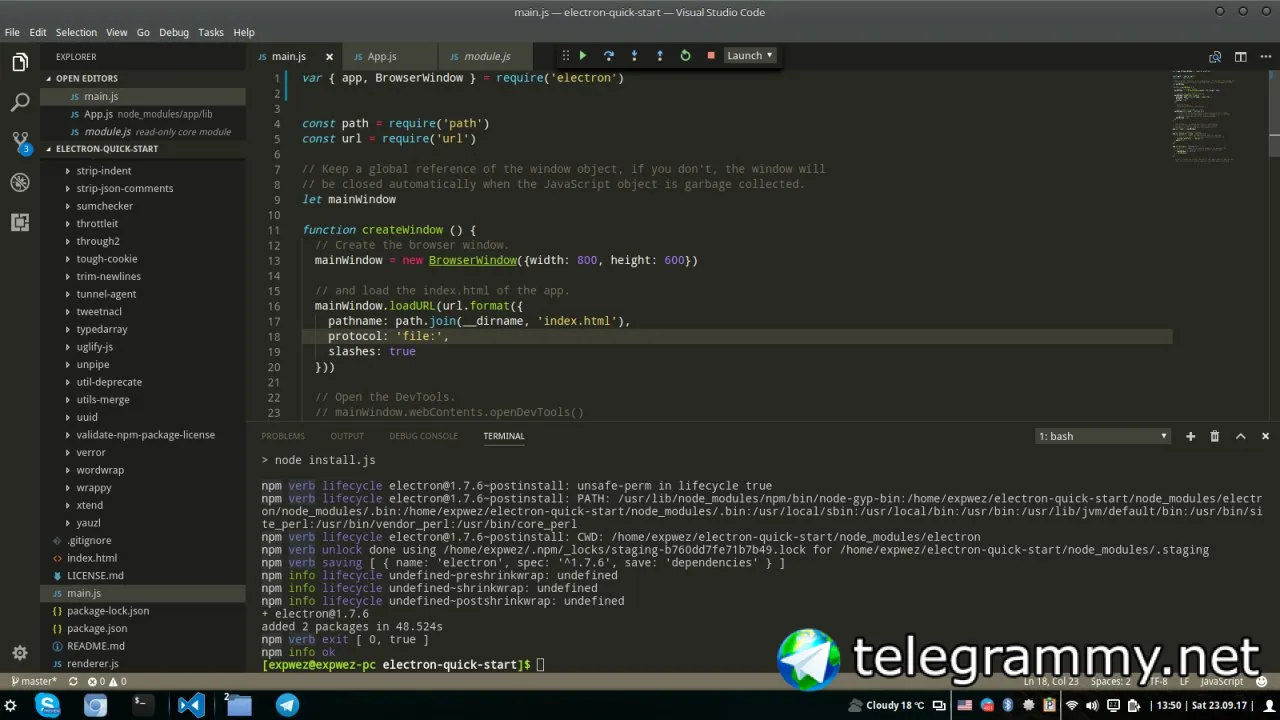Split the editor
This screenshot has width=1280, height=720.
click(x=1240, y=57)
